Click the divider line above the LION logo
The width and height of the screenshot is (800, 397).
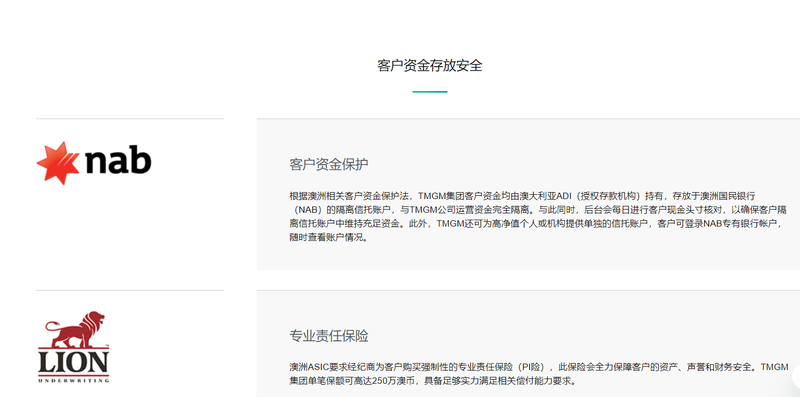tap(130, 290)
